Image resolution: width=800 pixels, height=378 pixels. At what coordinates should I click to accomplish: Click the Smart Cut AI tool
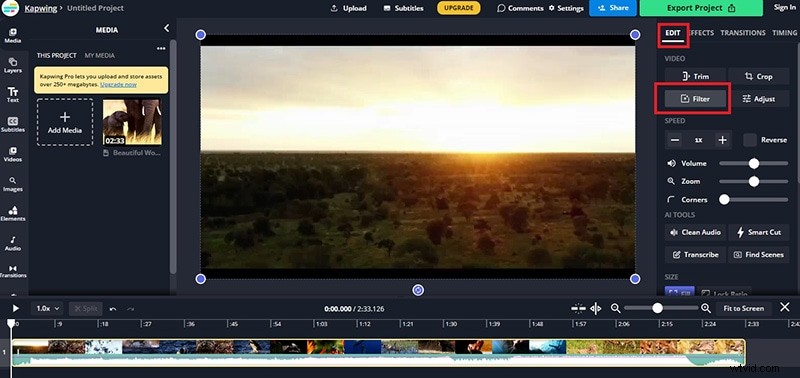(x=759, y=232)
